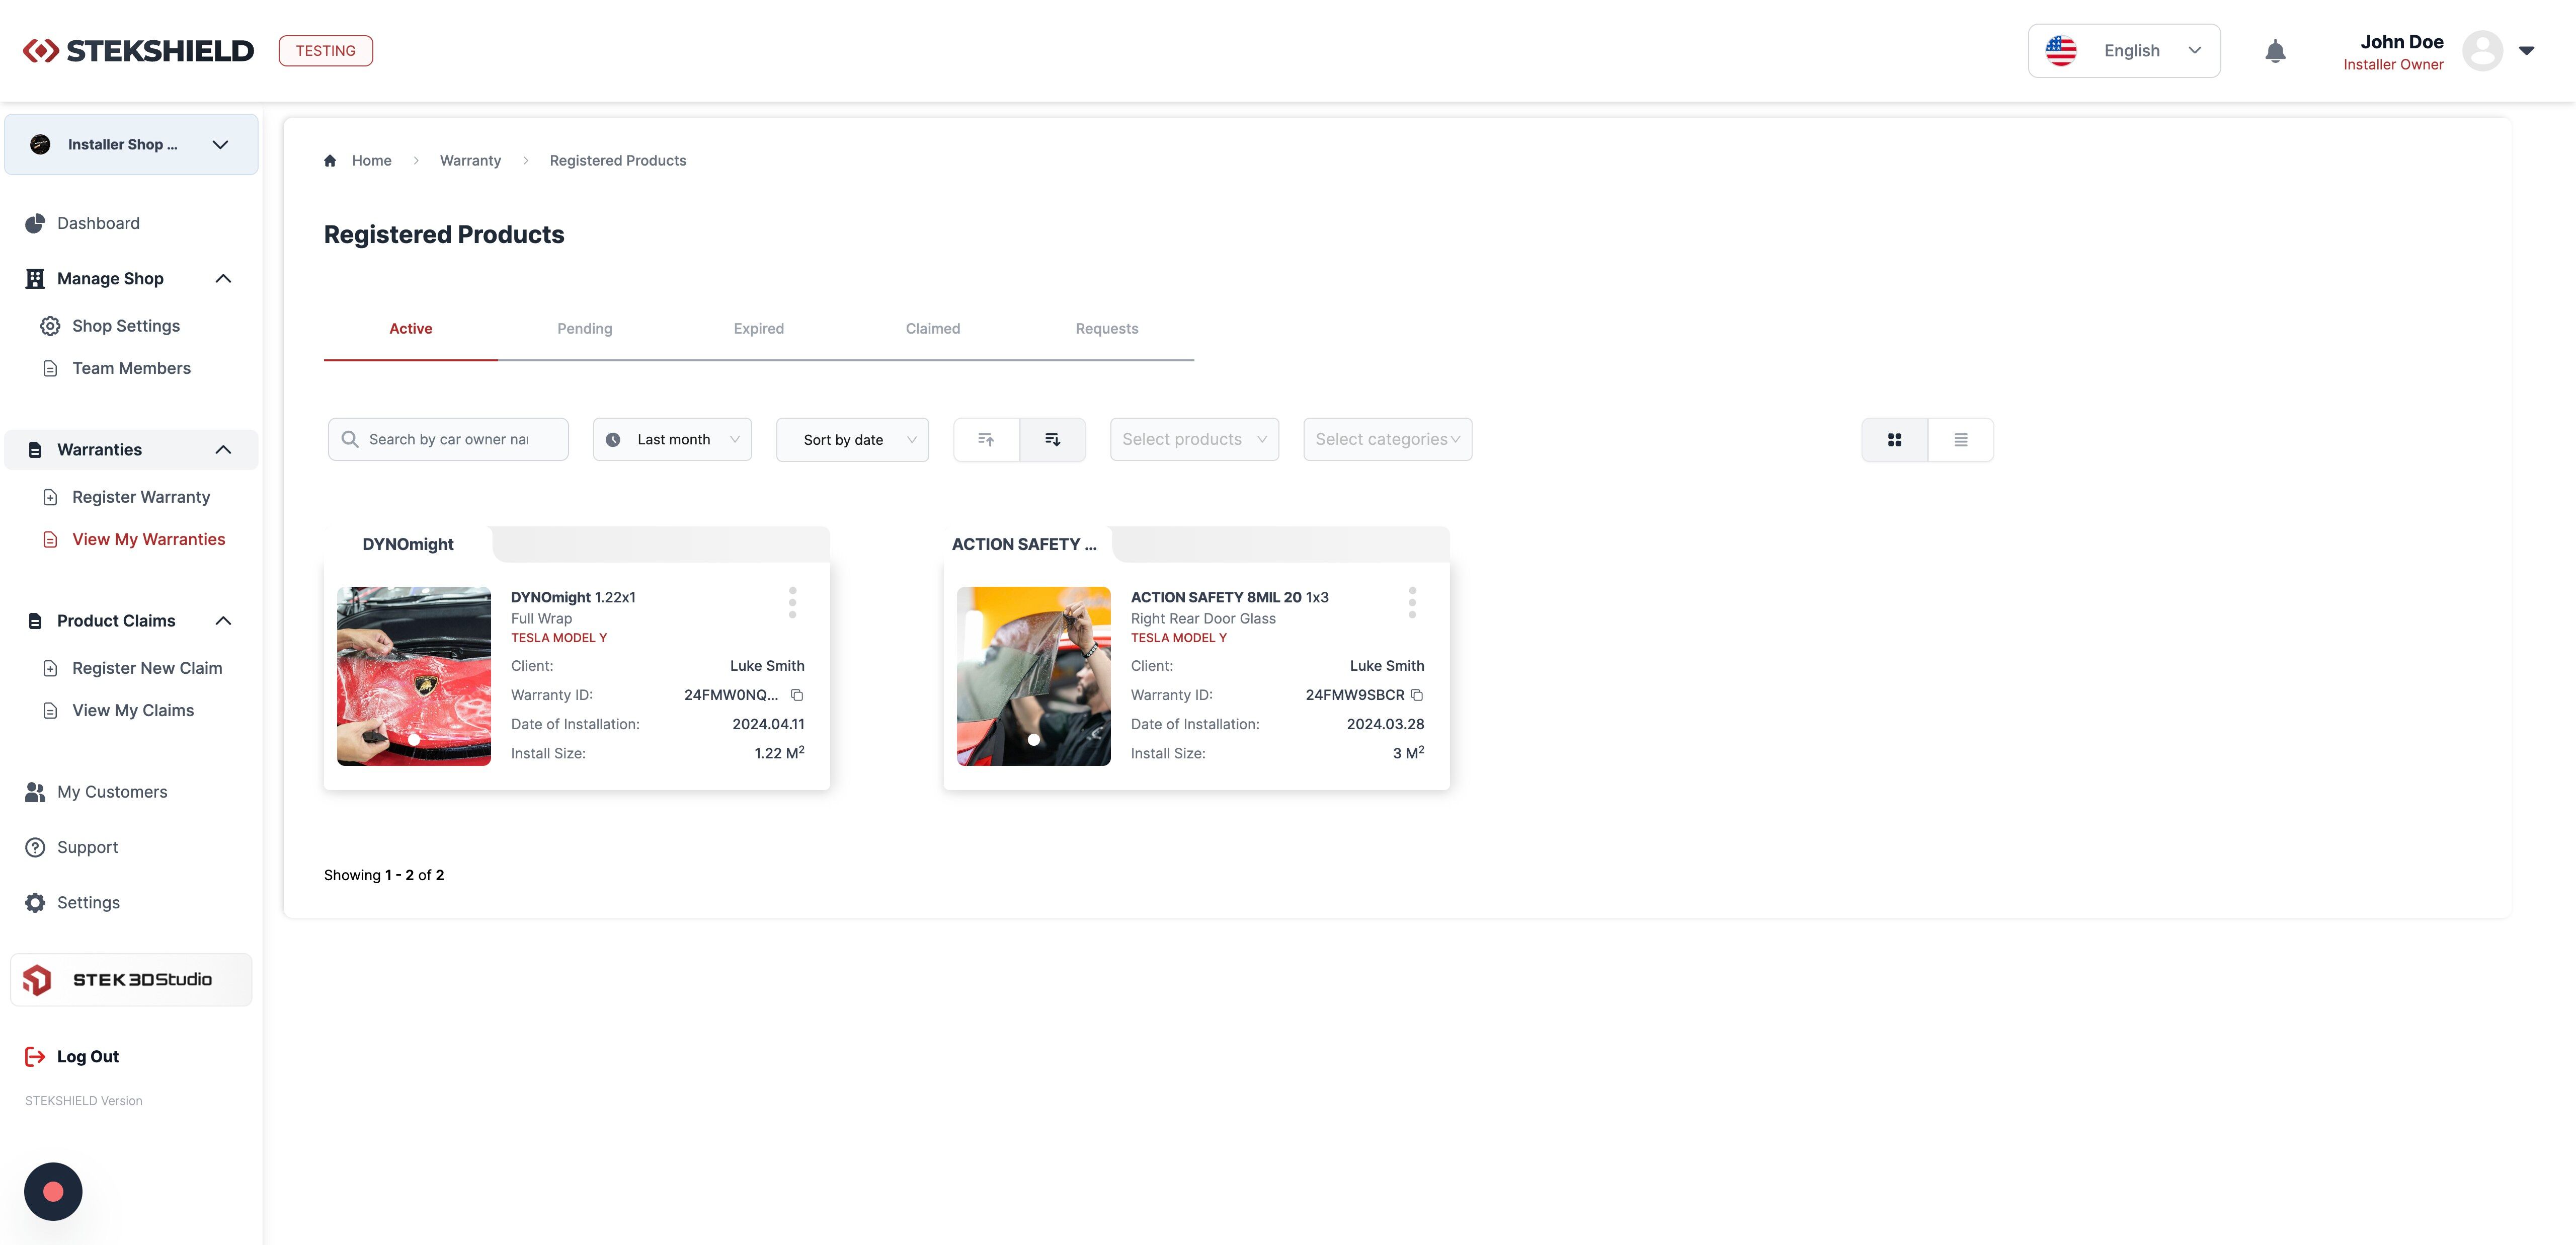Select the Active tab

(x=411, y=329)
